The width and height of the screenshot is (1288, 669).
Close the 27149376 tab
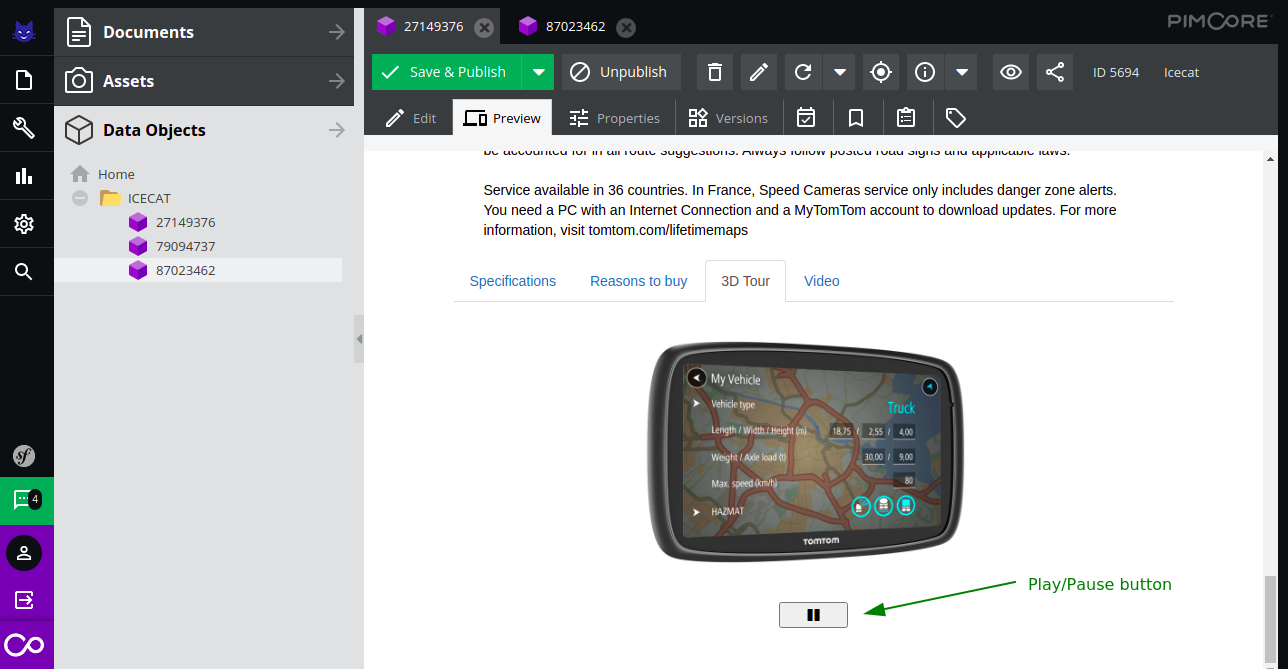click(484, 27)
